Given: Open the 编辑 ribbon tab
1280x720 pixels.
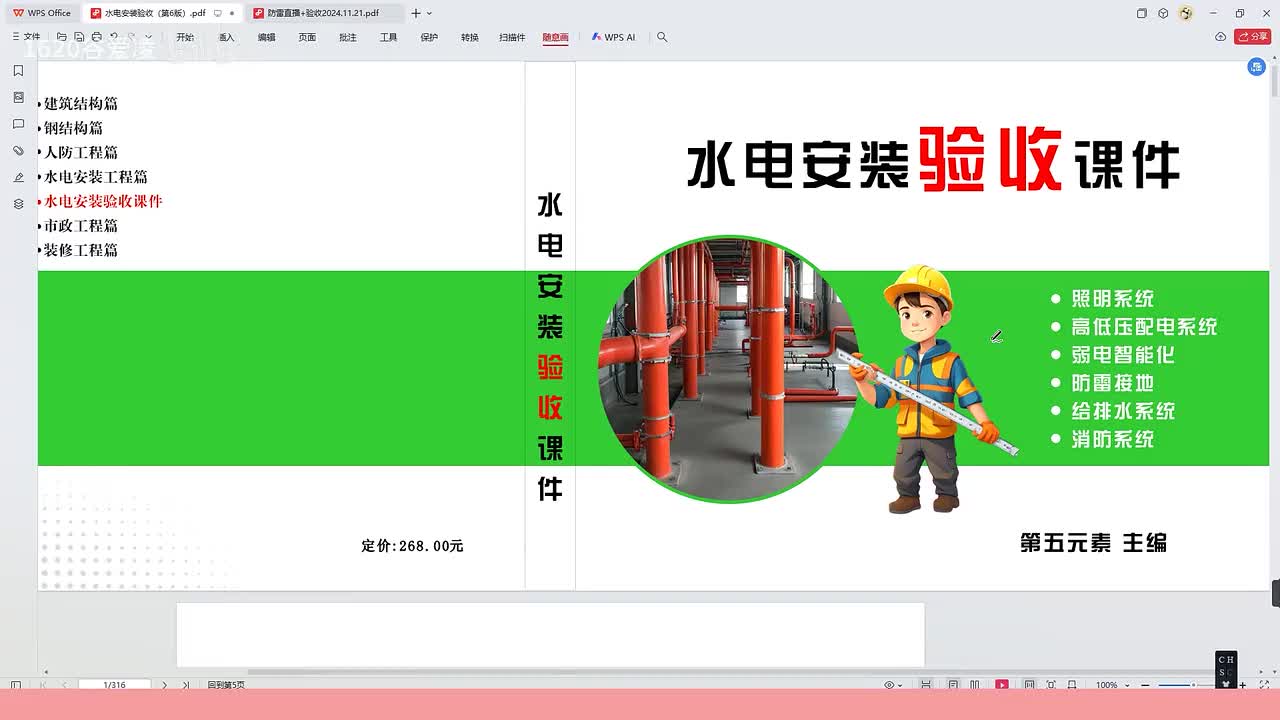Looking at the screenshot, I should [266, 37].
